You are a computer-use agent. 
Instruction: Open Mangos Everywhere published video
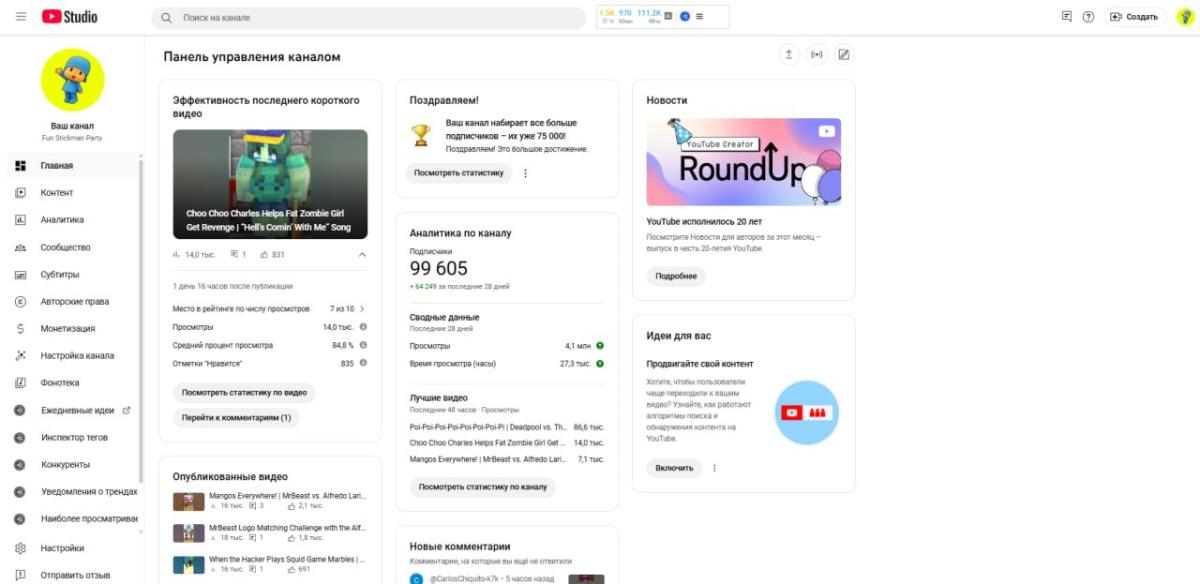click(x=270, y=500)
